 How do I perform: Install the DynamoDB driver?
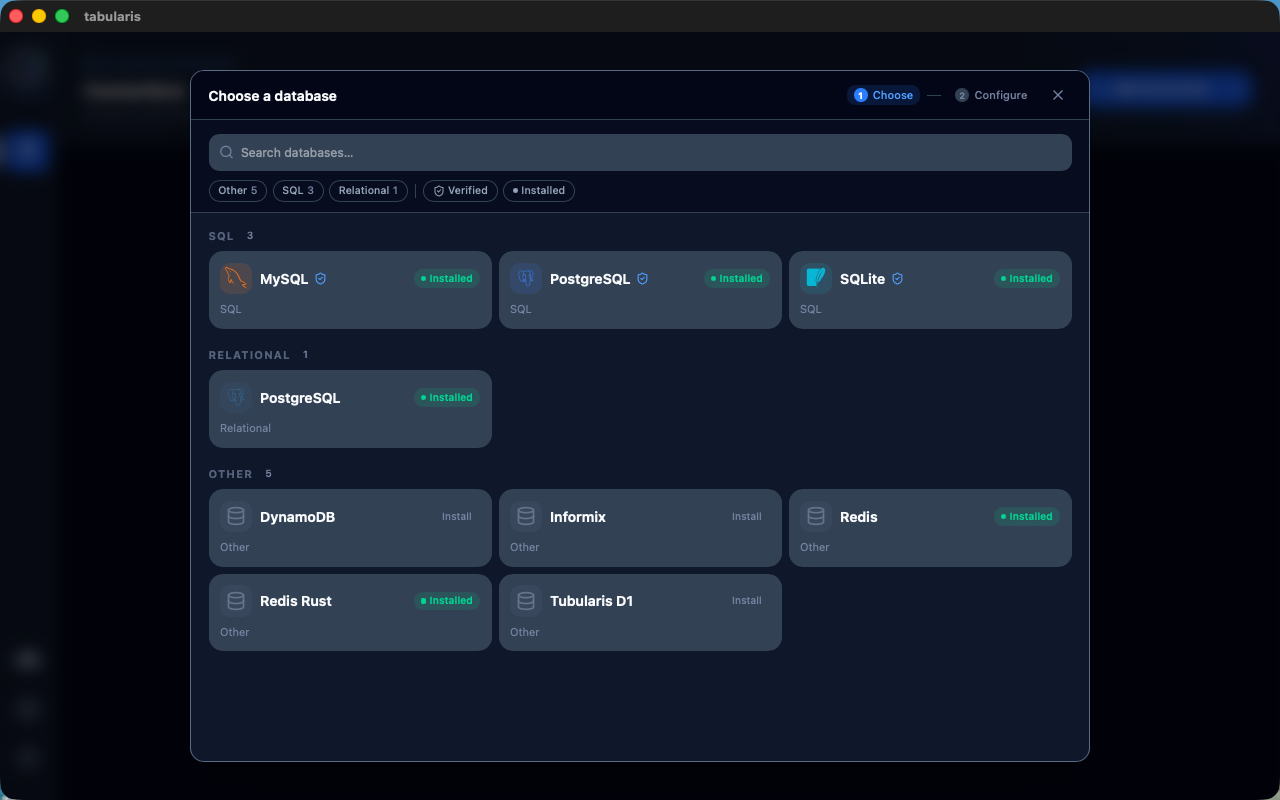(457, 517)
